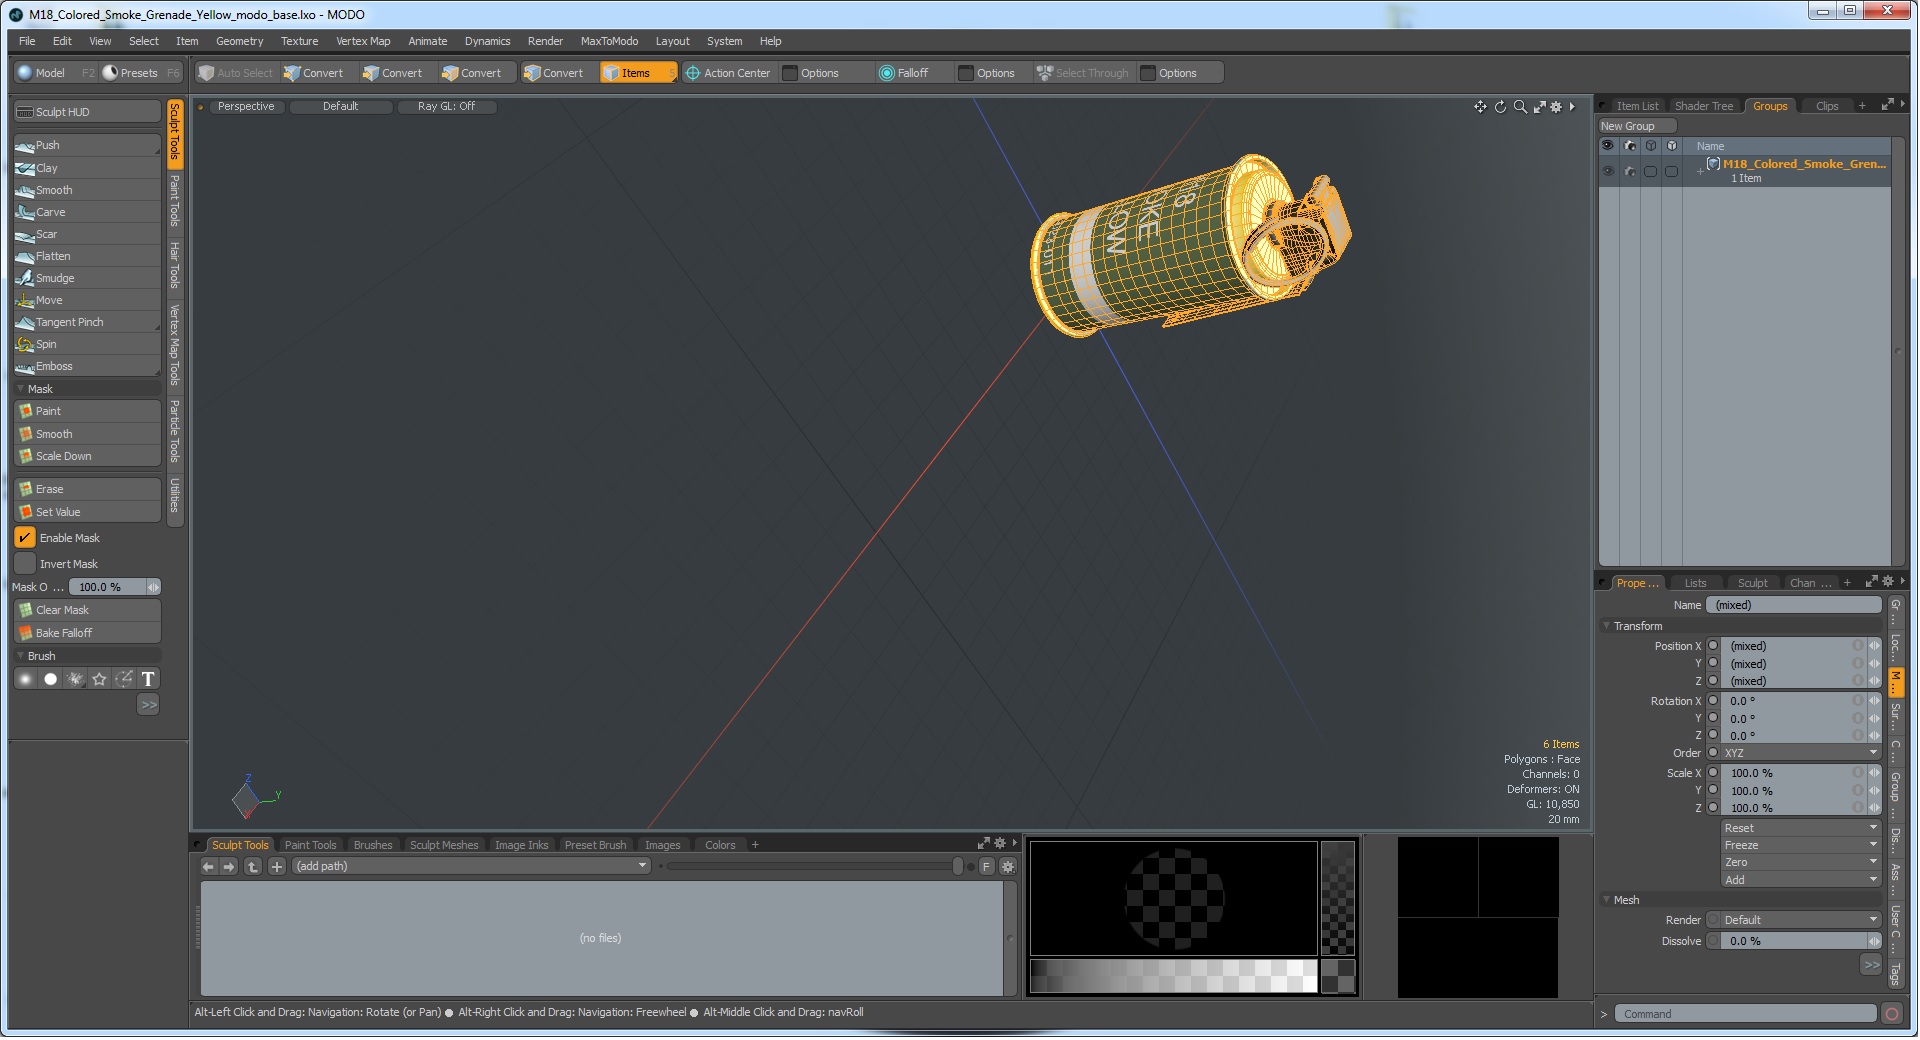Toggle Select Through Options checkbox
The height and width of the screenshot is (1040, 1920).
(1148, 73)
